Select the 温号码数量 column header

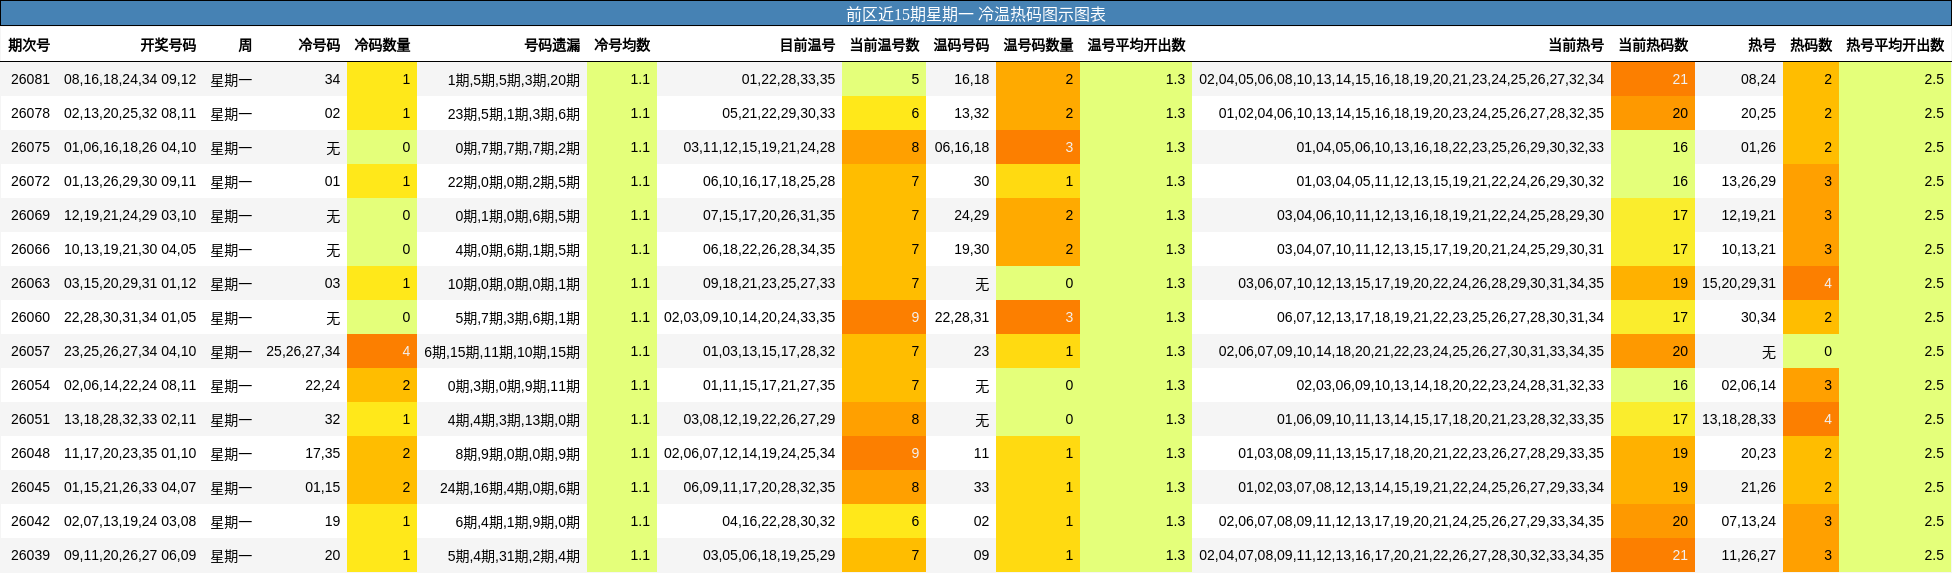point(1038,45)
